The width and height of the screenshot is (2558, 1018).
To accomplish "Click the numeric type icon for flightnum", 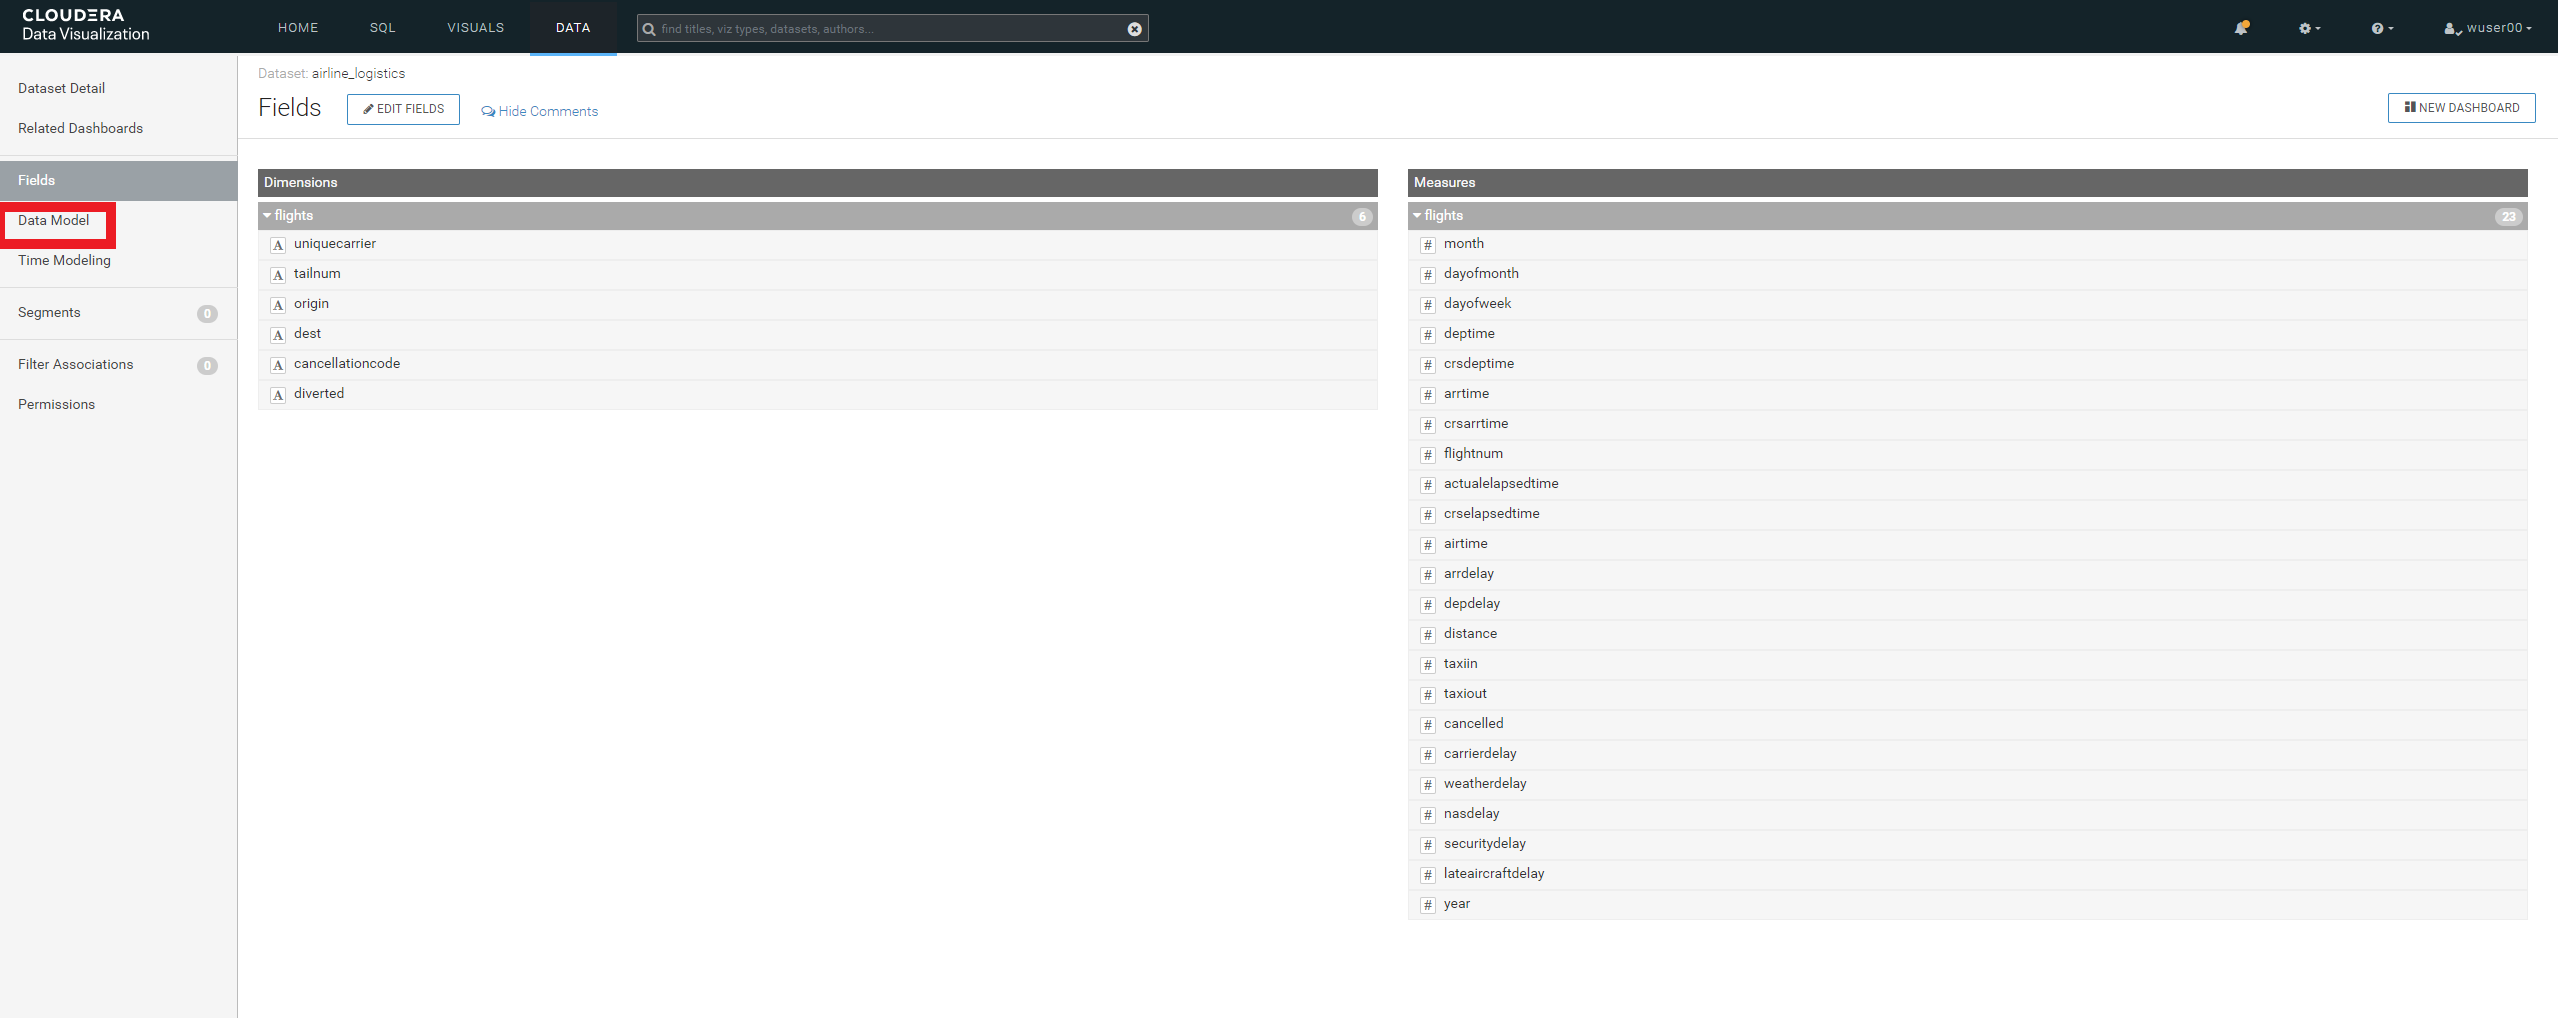I will tap(1428, 455).
